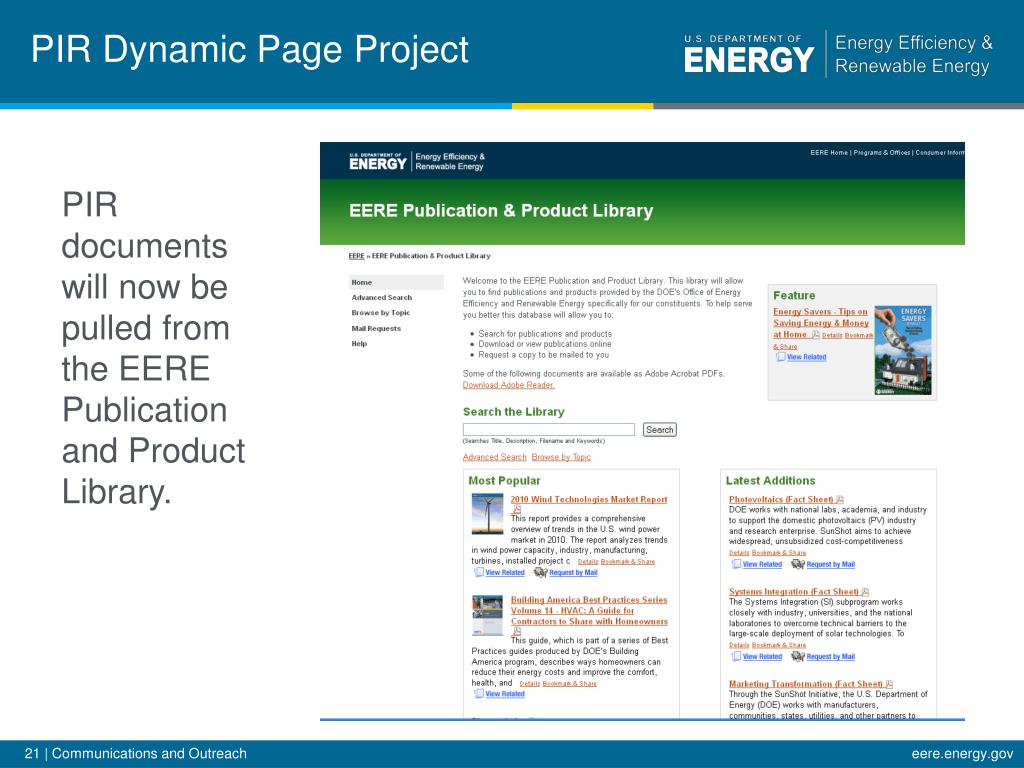Click the wind turbine report thumbnail
1024x768 pixels.
[x=487, y=514]
